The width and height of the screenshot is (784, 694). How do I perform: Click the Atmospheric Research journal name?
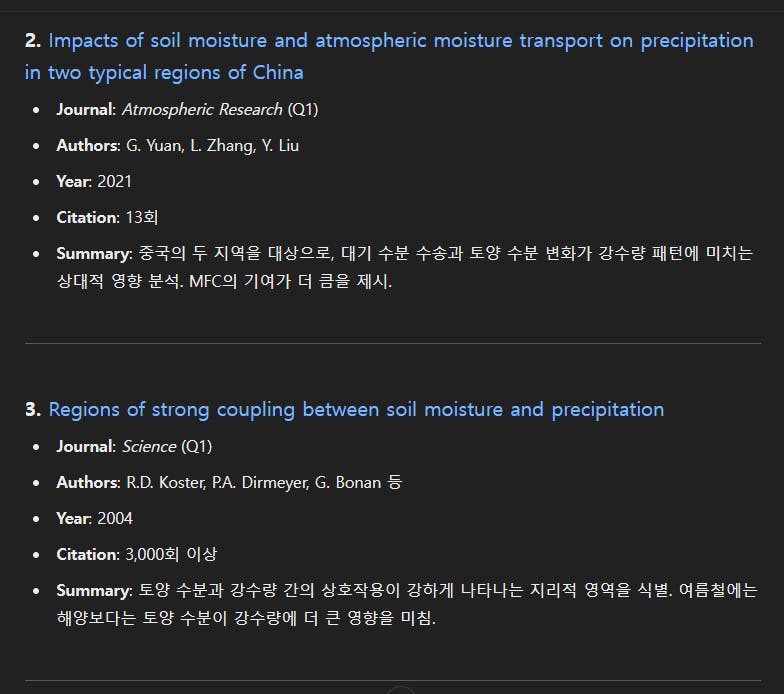click(x=202, y=110)
